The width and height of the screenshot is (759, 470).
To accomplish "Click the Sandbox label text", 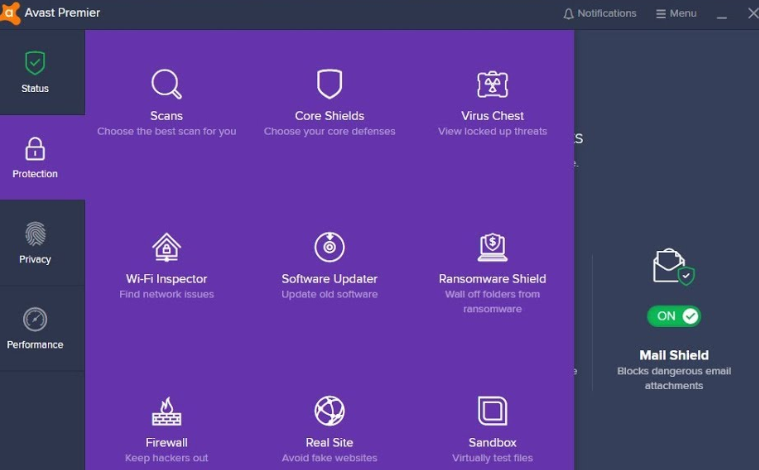I will pos(492,442).
